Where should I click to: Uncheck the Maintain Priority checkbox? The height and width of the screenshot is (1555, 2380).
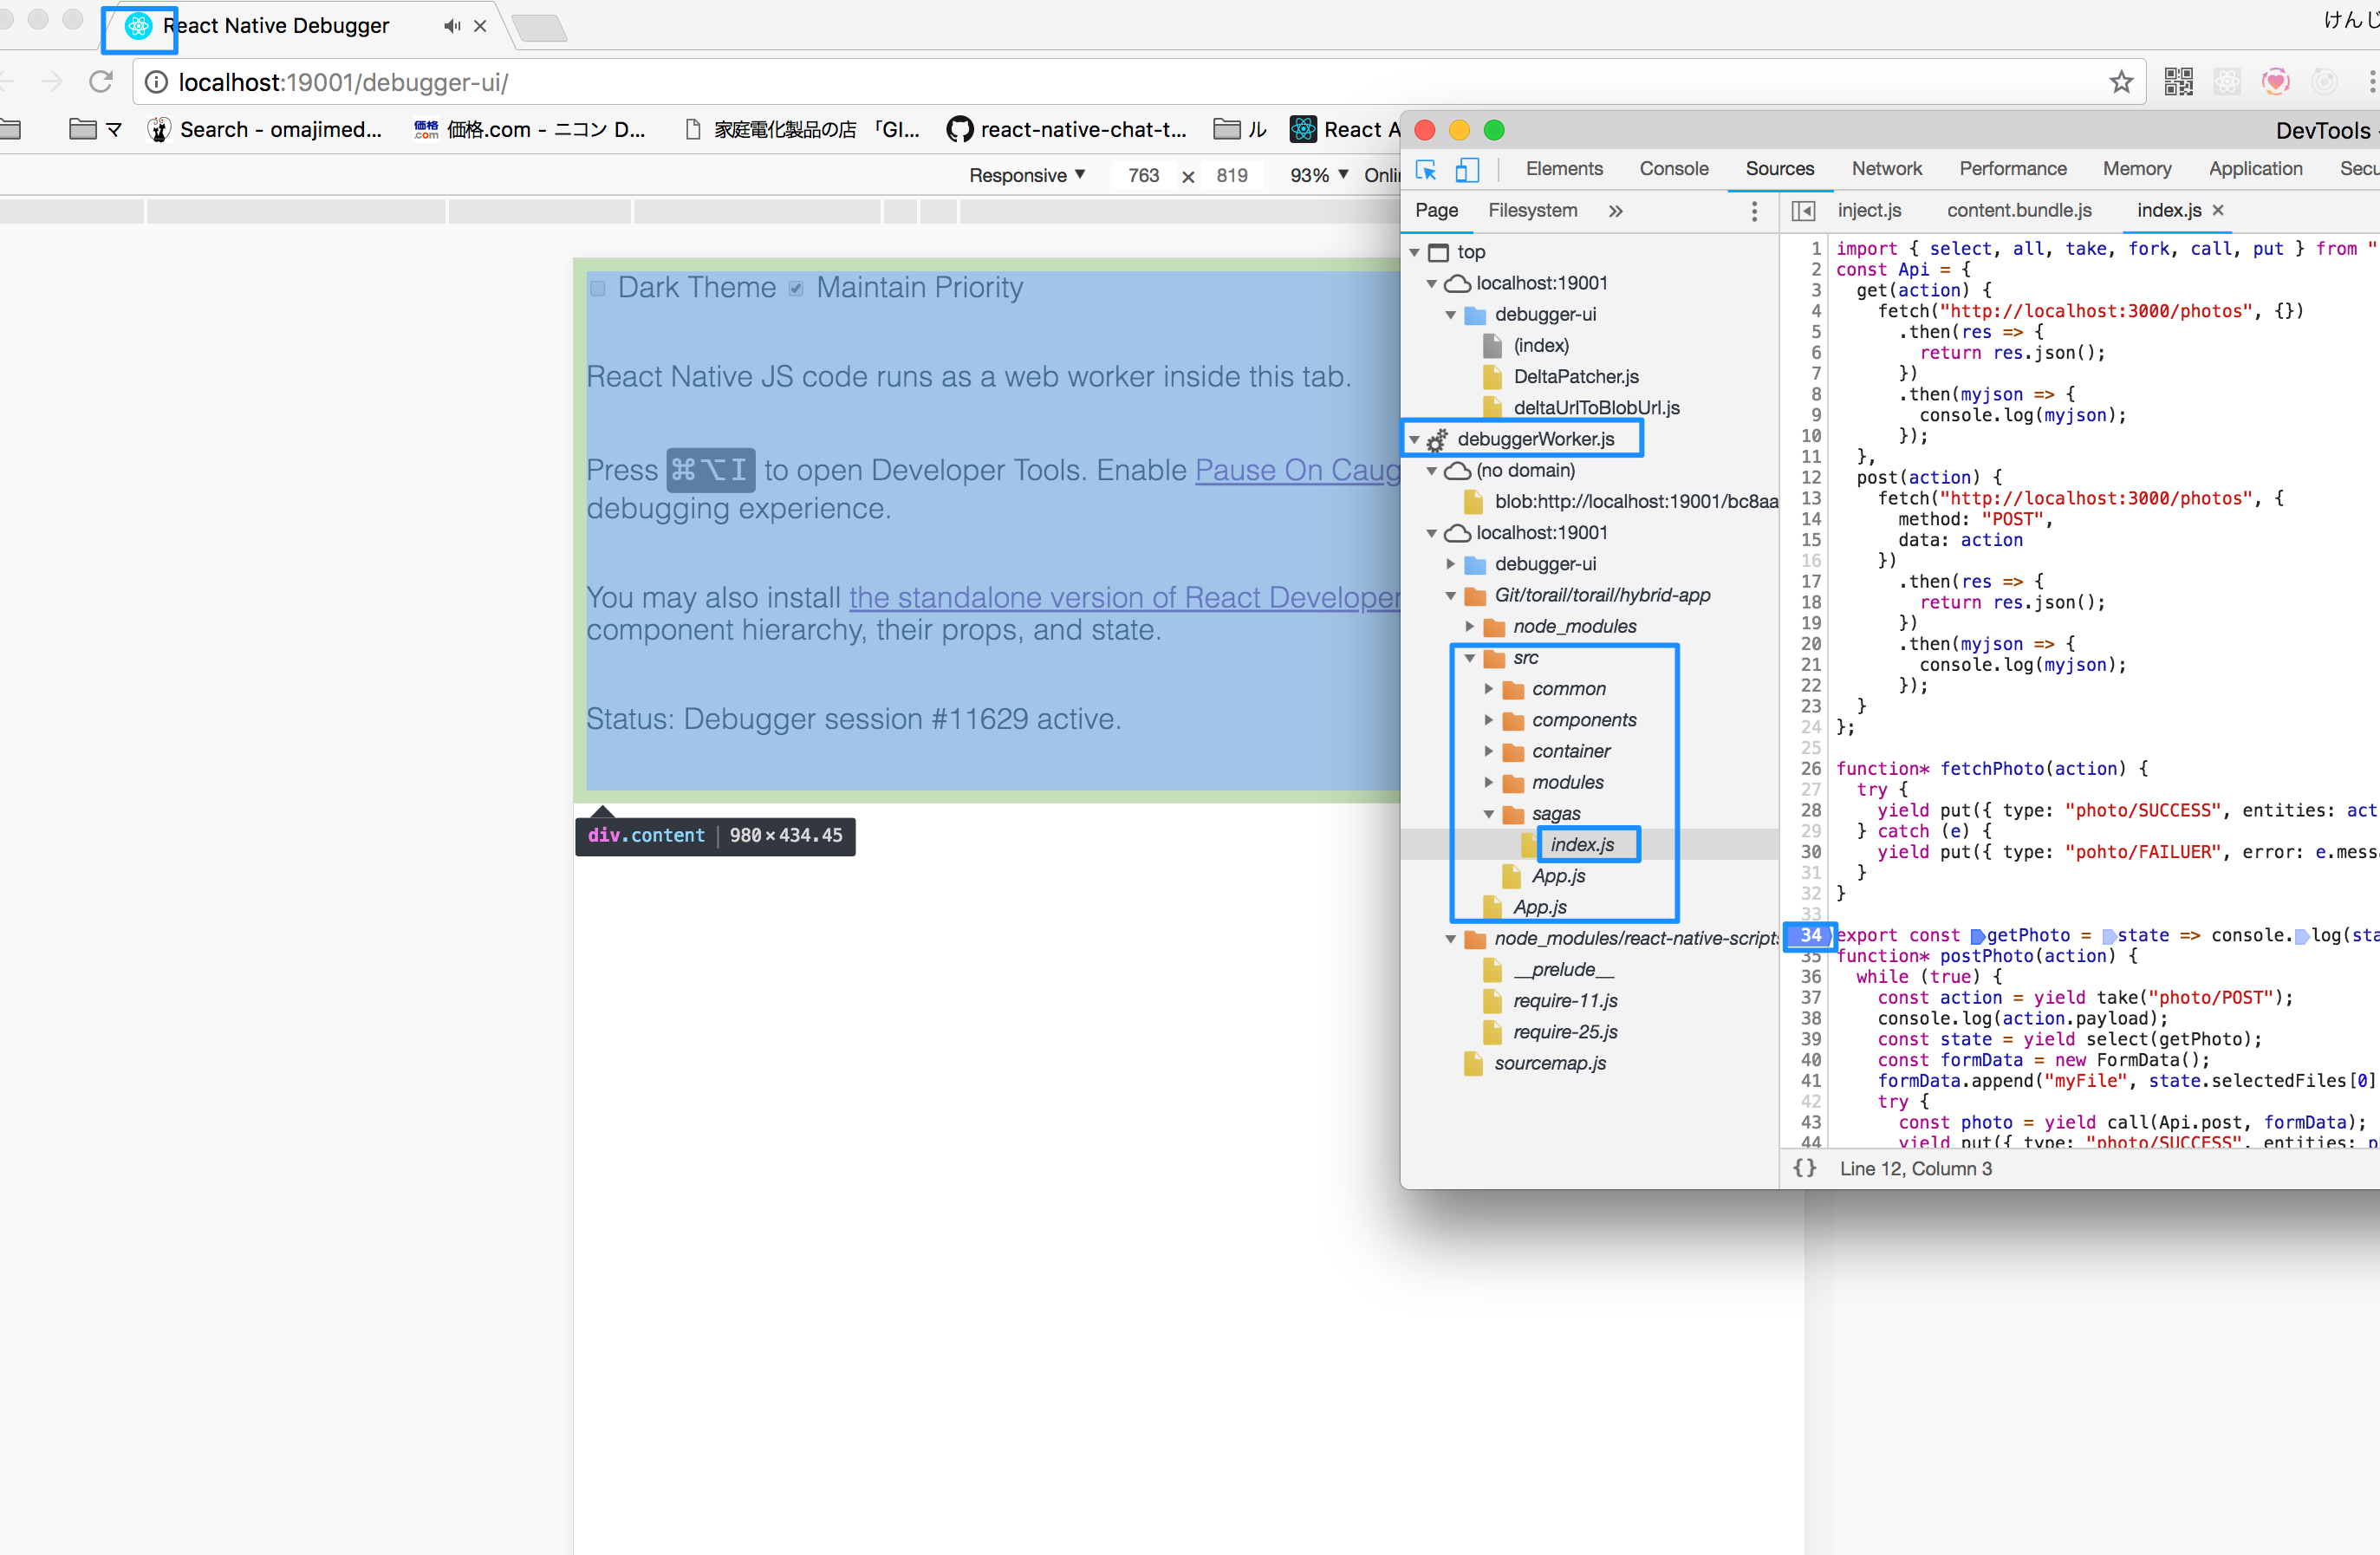[x=796, y=289]
